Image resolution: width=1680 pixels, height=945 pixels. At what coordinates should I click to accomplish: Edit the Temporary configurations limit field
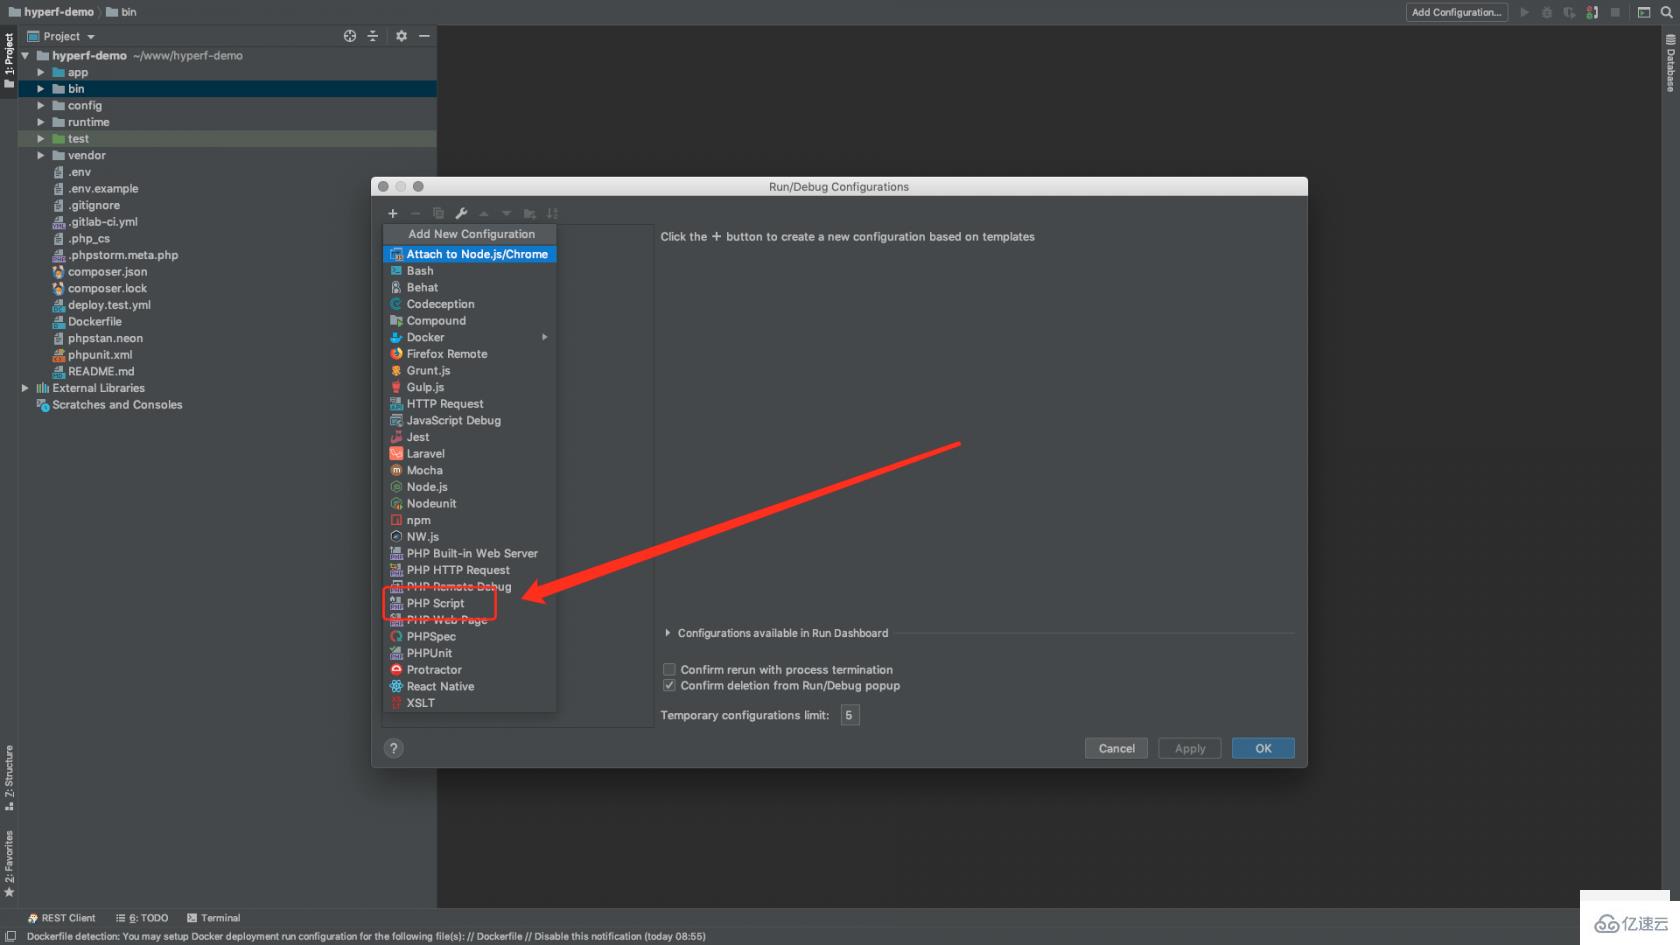850,715
